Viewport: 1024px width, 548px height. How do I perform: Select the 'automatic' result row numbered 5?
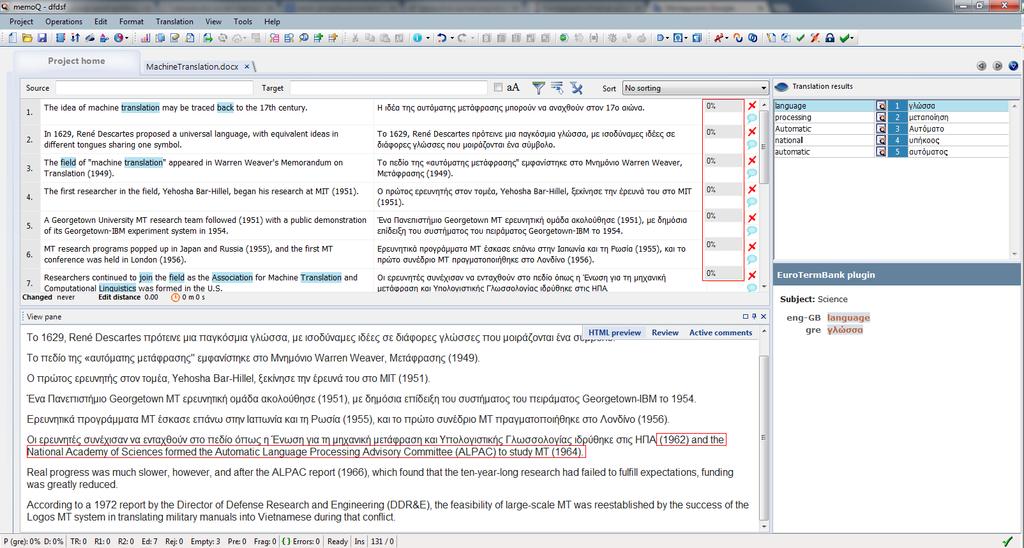(x=891, y=152)
